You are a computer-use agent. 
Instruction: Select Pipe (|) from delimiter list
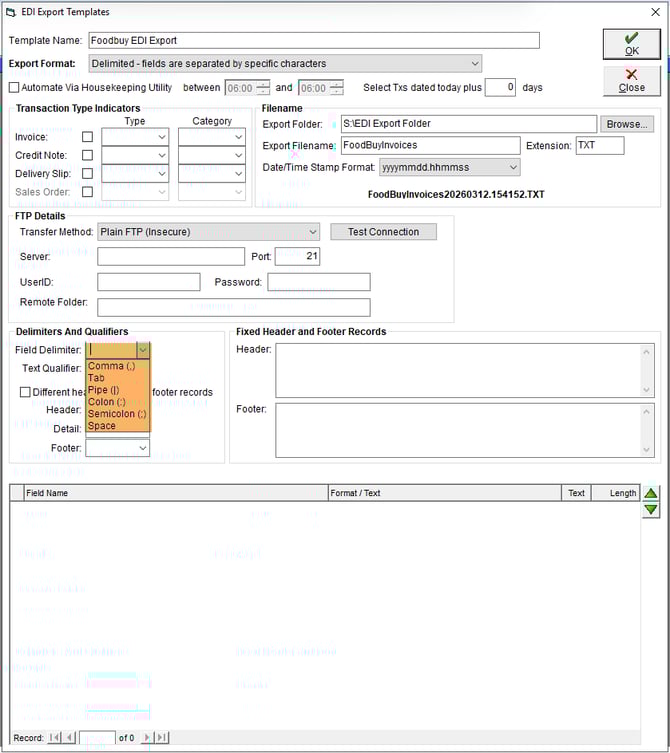tap(118, 390)
